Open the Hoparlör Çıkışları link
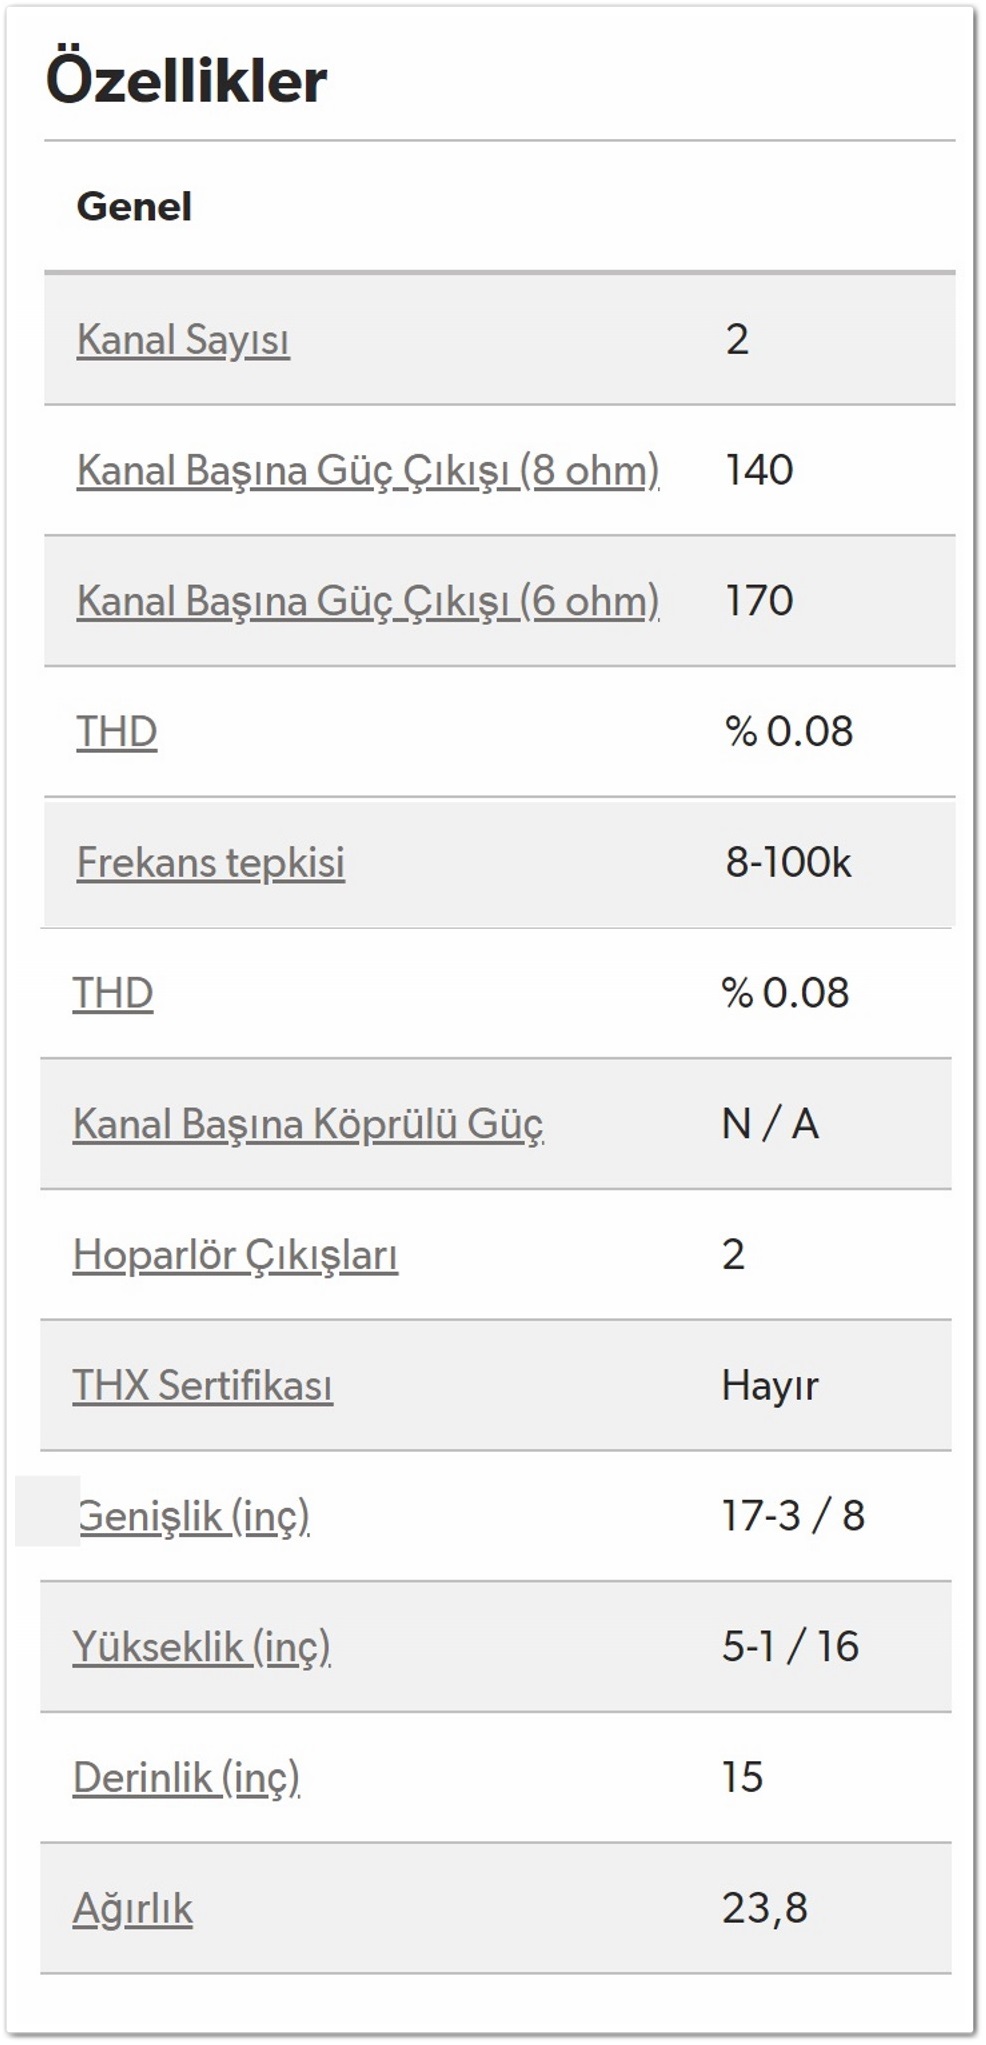The image size is (986, 2045). (x=235, y=1255)
